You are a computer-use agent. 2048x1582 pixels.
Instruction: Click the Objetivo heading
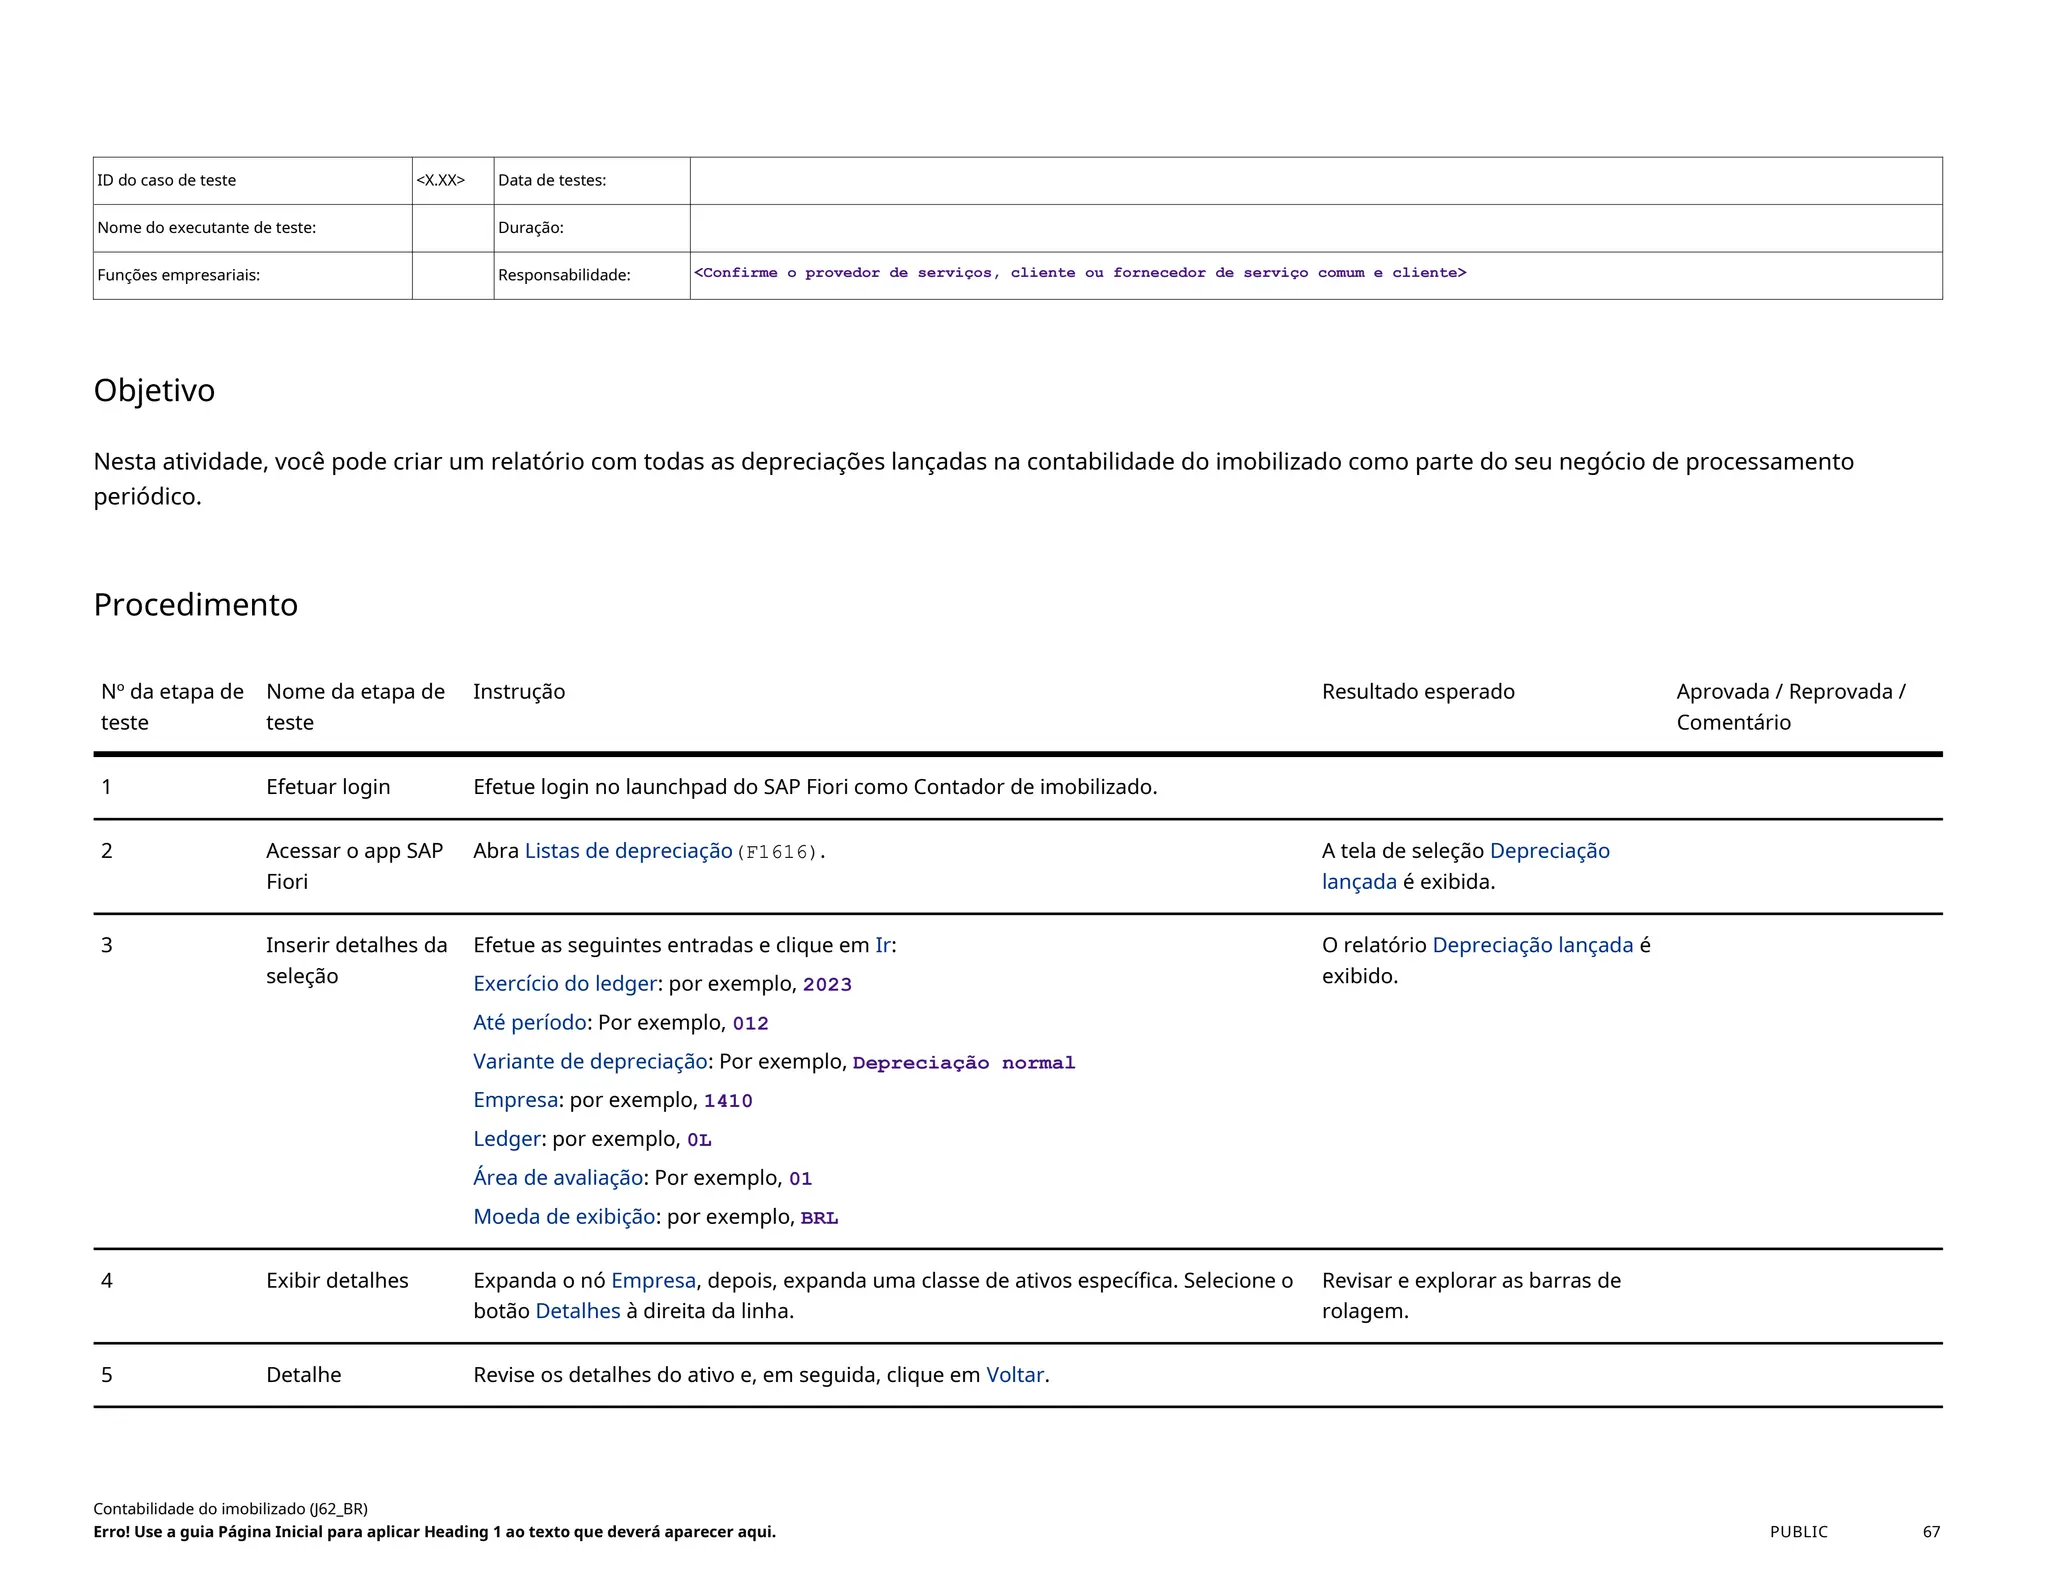[x=154, y=391]
